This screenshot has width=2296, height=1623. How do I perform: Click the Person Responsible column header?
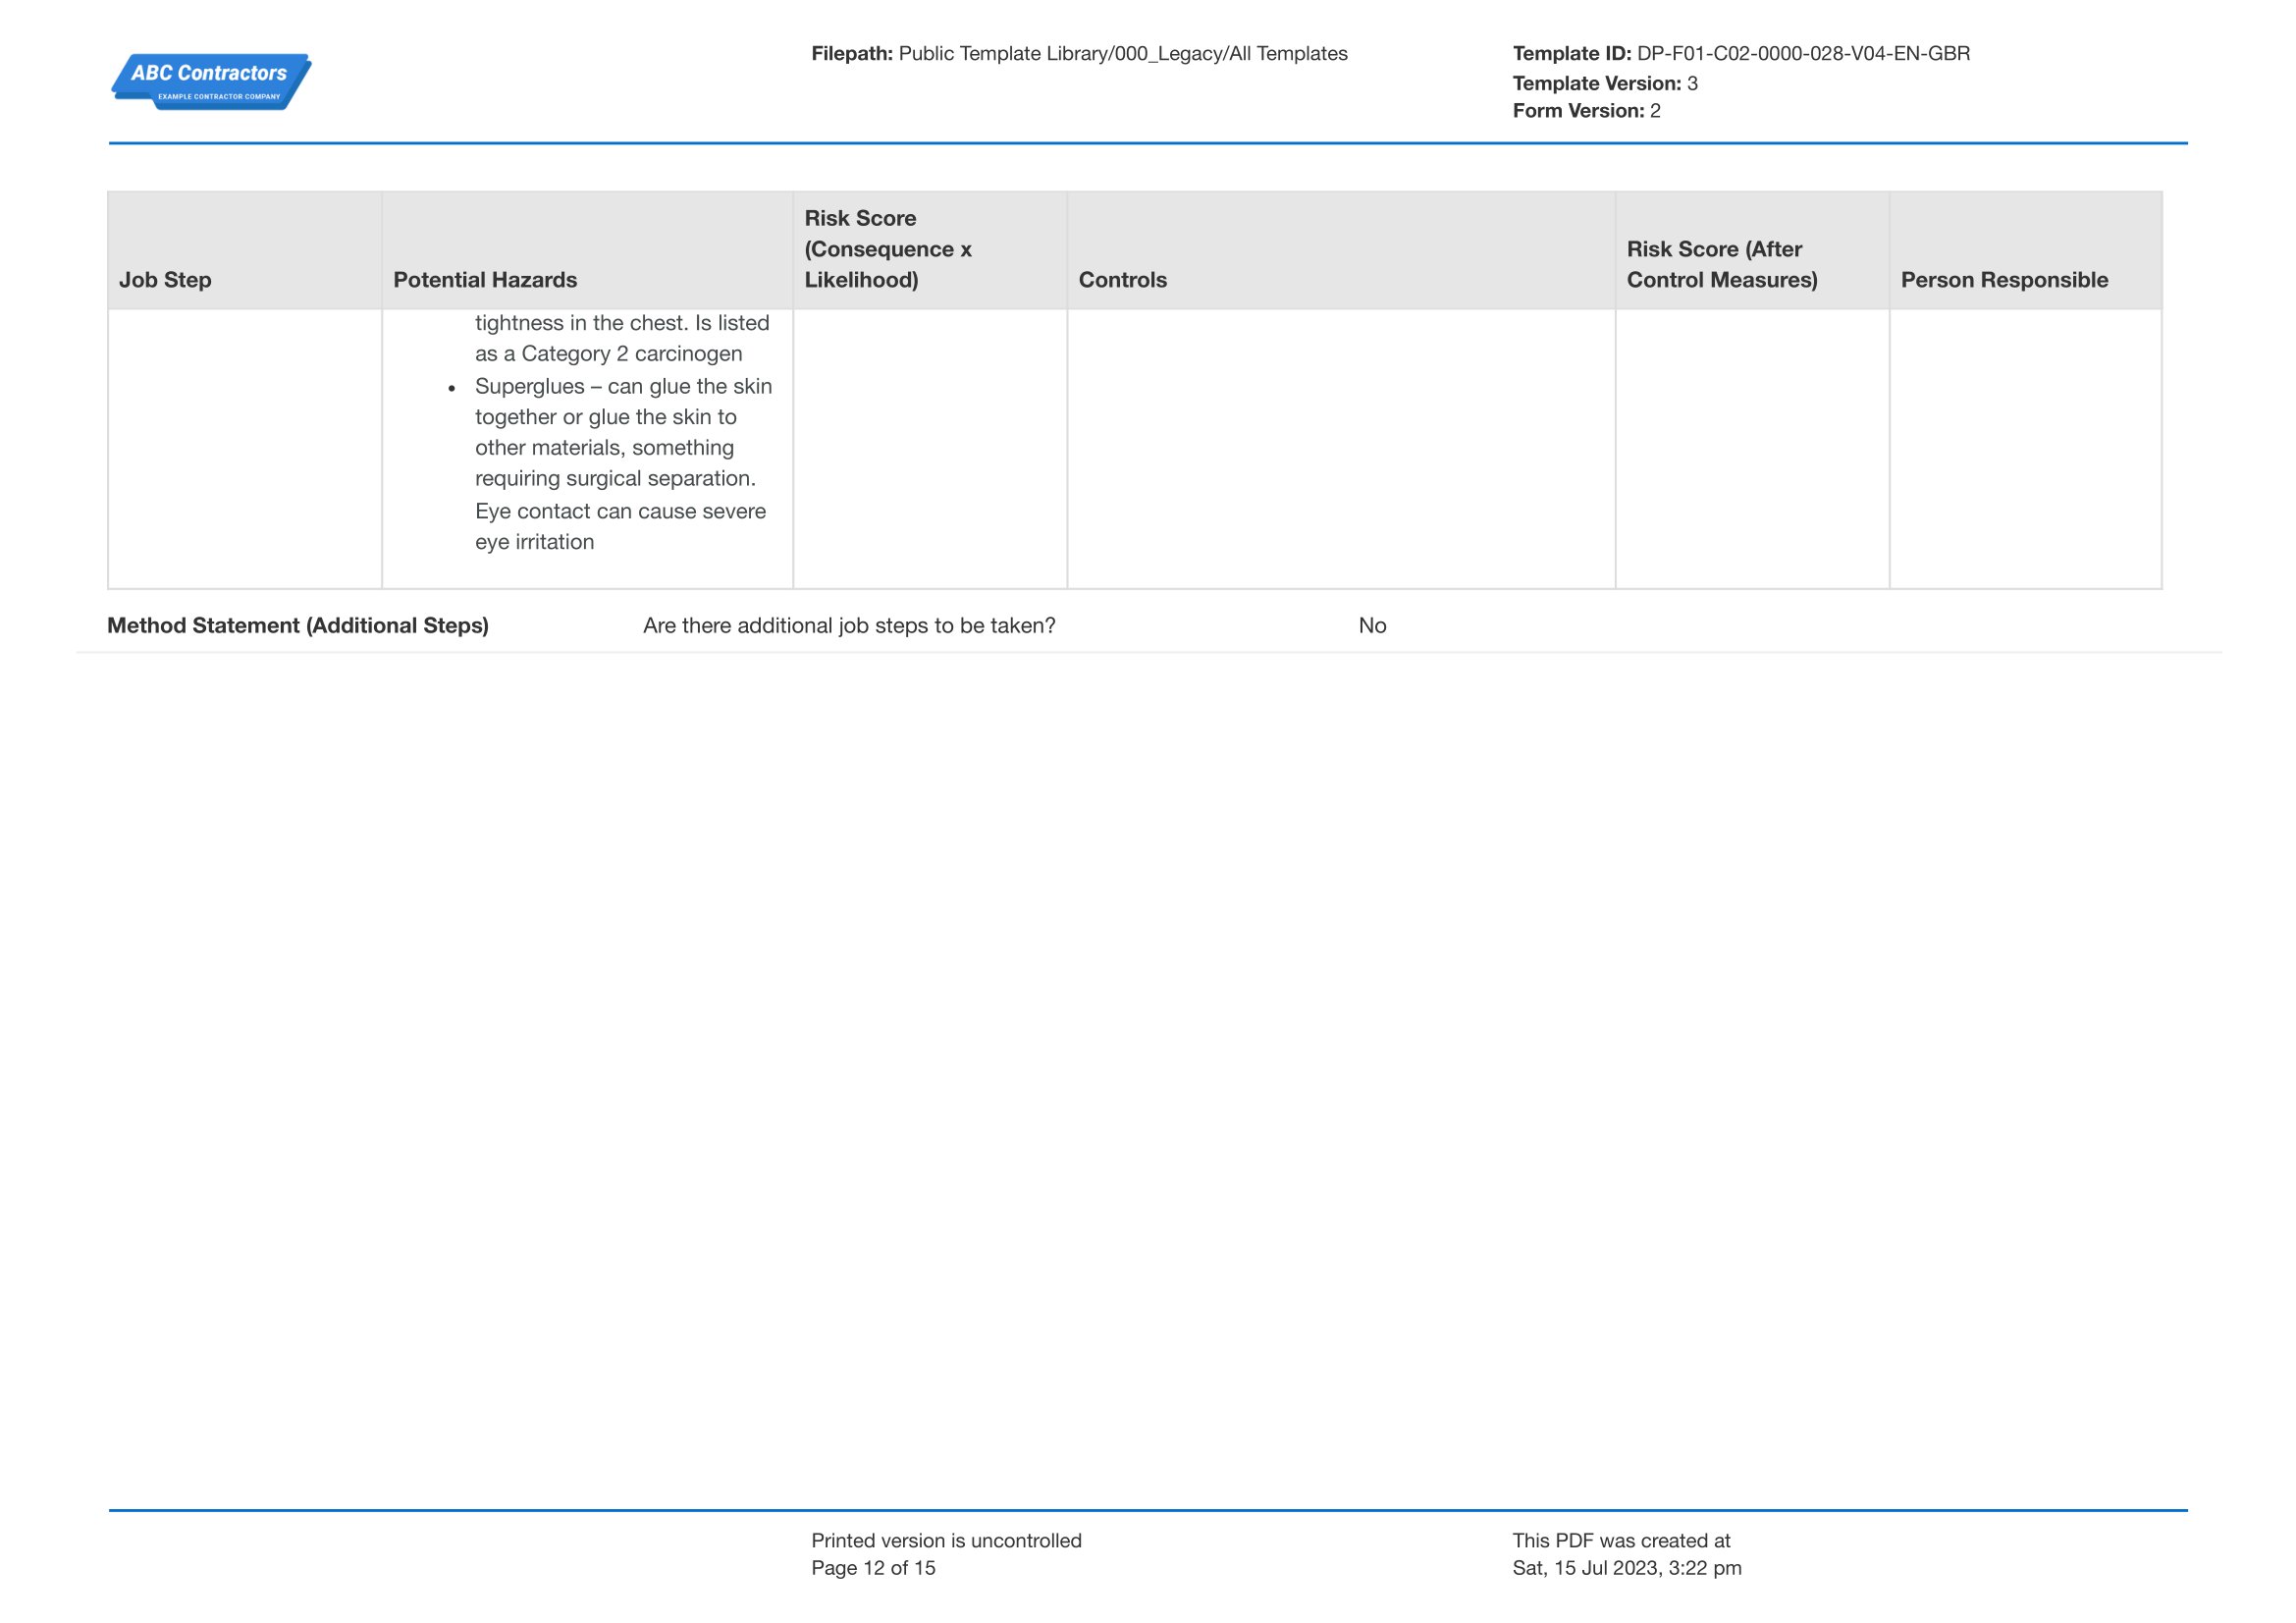point(2003,280)
